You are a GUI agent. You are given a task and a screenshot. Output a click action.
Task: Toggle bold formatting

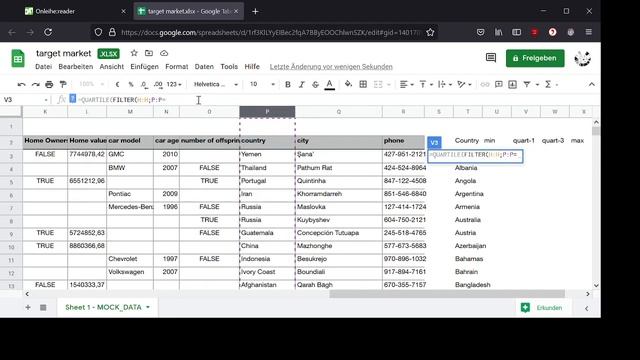(287, 84)
